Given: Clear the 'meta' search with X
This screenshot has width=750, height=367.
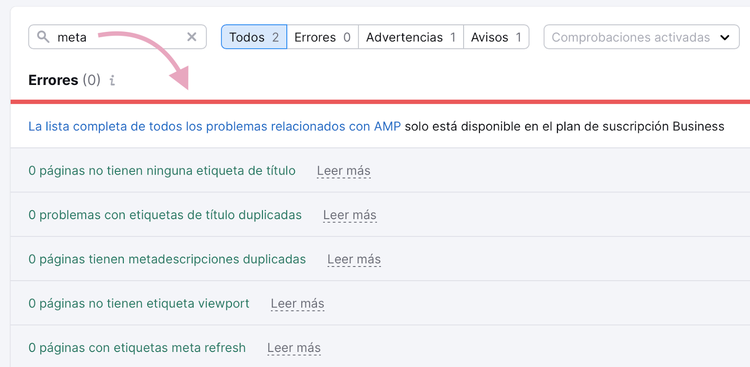Looking at the screenshot, I should pyautogui.click(x=191, y=37).
